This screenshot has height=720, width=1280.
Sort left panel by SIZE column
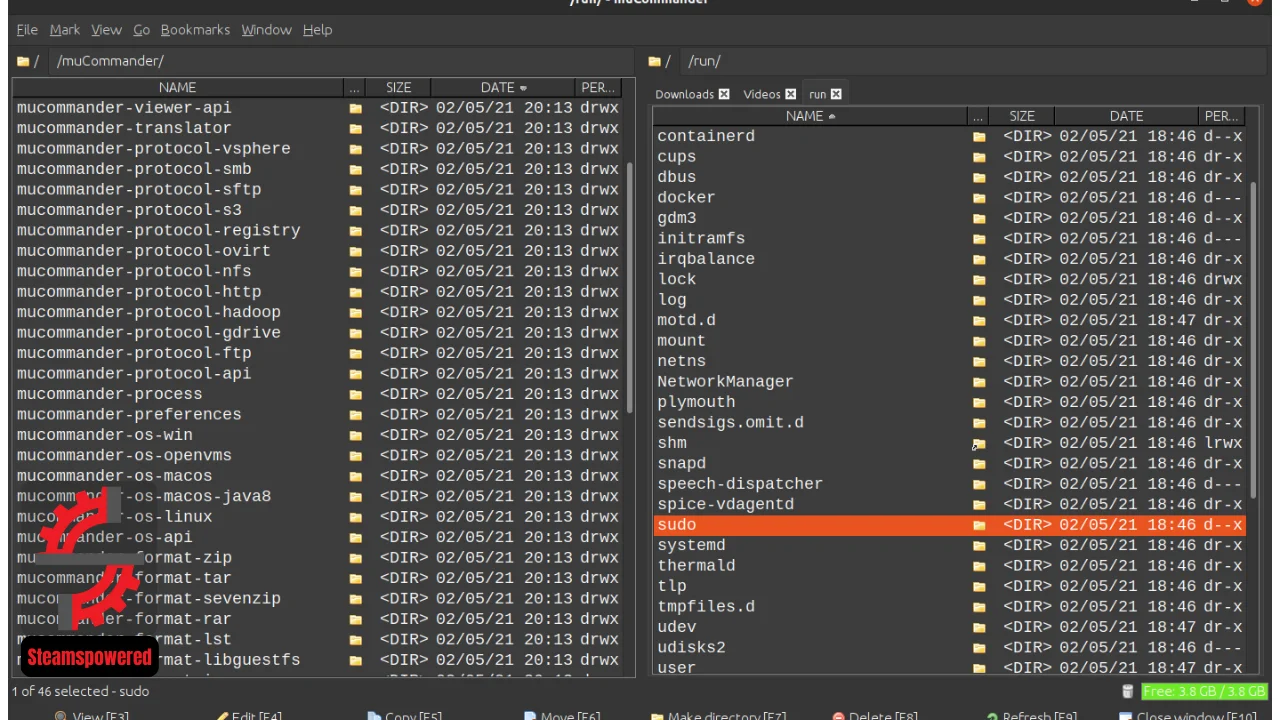click(x=398, y=88)
